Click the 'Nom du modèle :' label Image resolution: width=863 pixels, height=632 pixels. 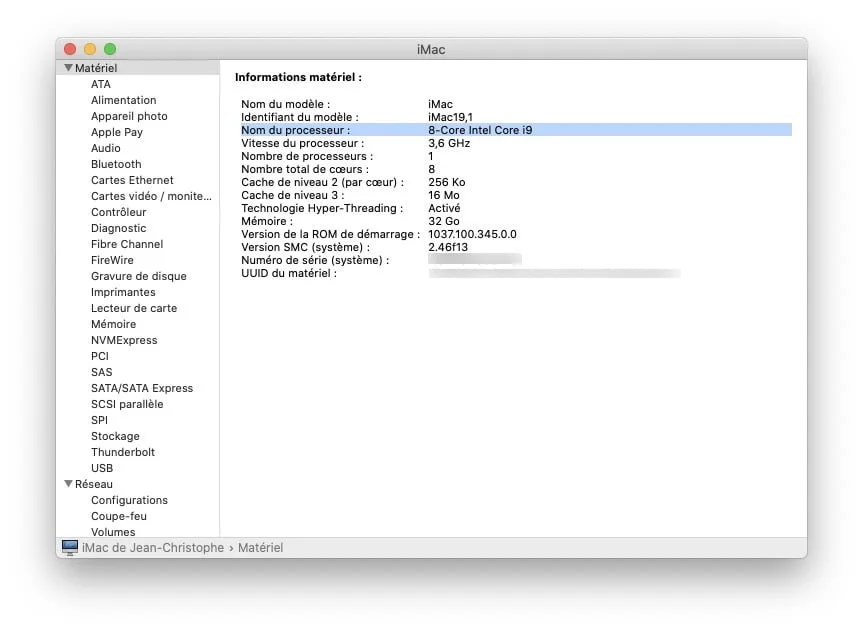click(x=286, y=104)
